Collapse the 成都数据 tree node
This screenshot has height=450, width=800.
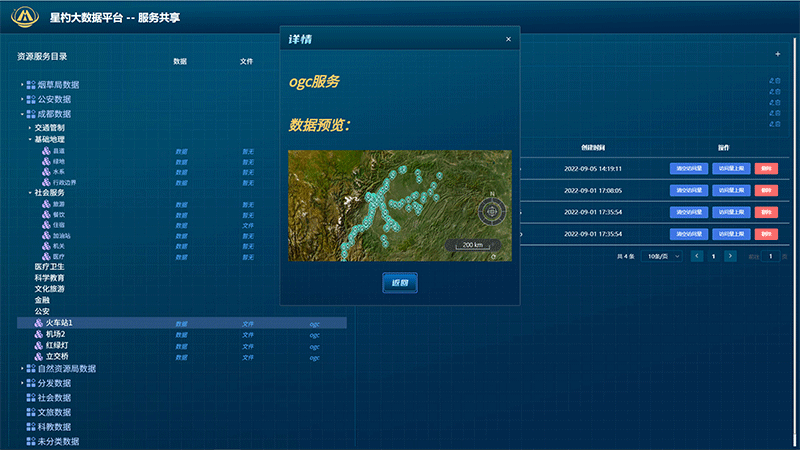(x=21, y=114)
